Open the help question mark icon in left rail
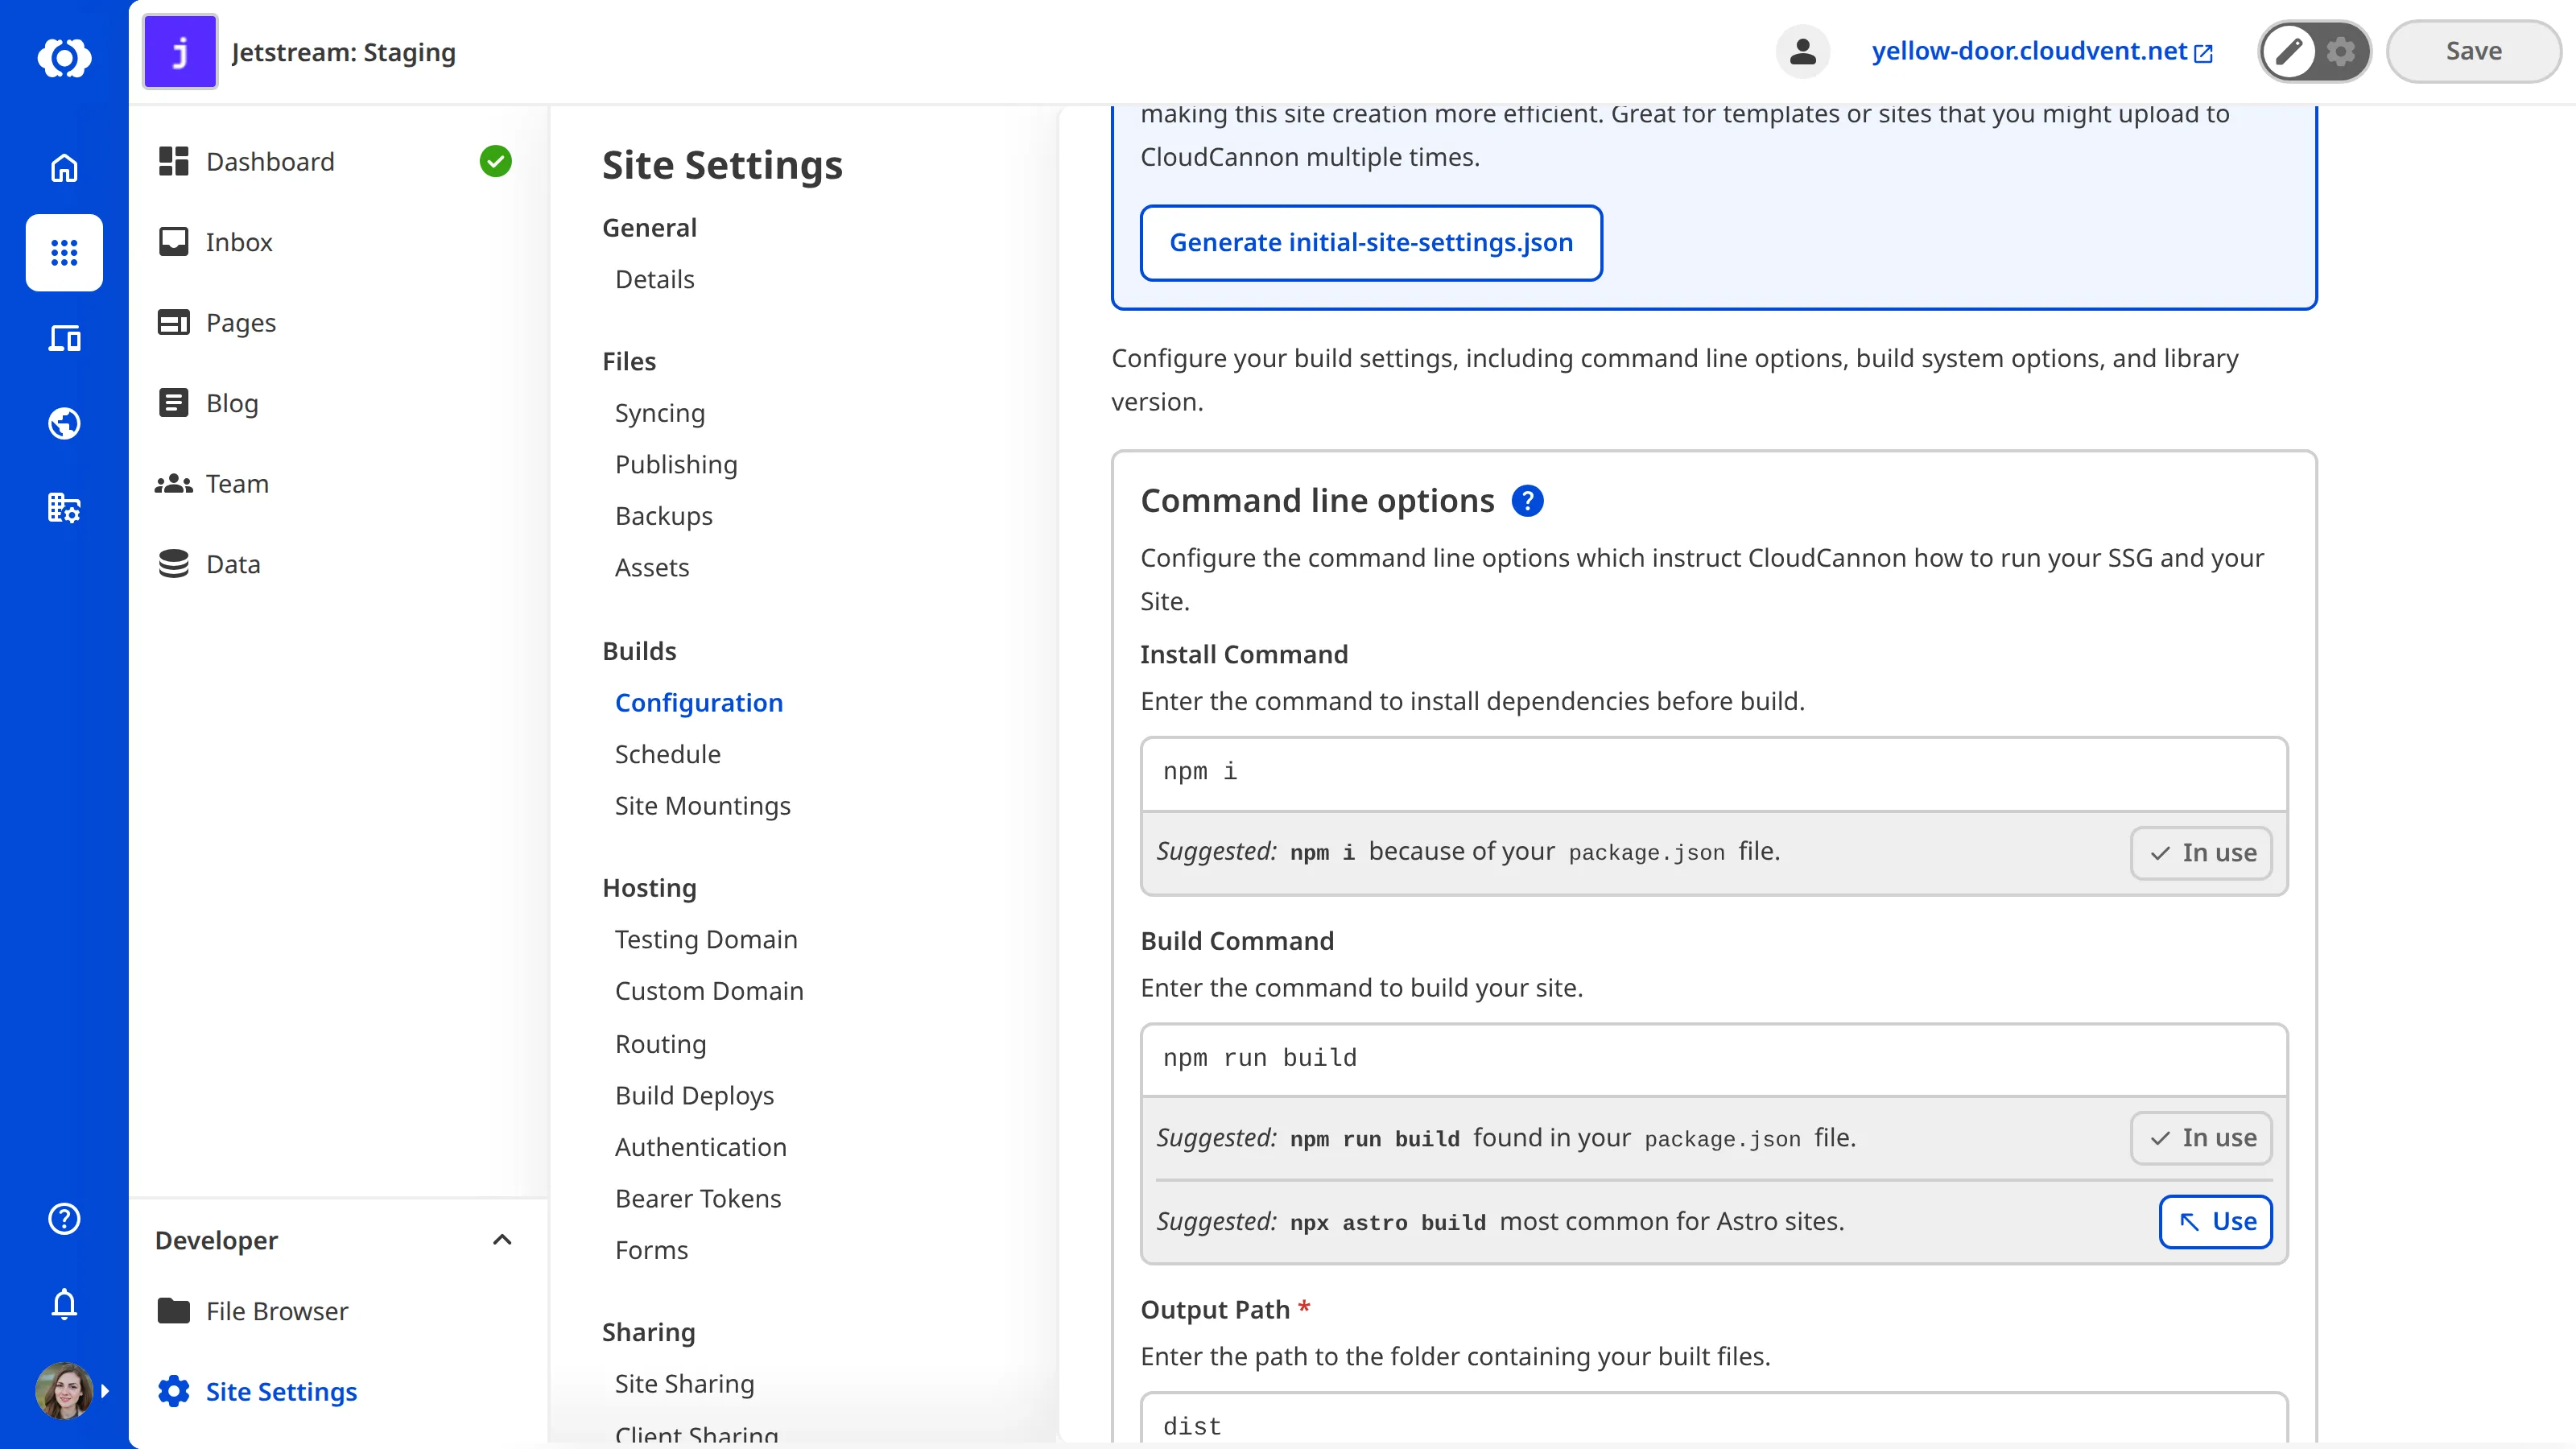This screenshot has height=1449, width=2576. point(64,1219)
